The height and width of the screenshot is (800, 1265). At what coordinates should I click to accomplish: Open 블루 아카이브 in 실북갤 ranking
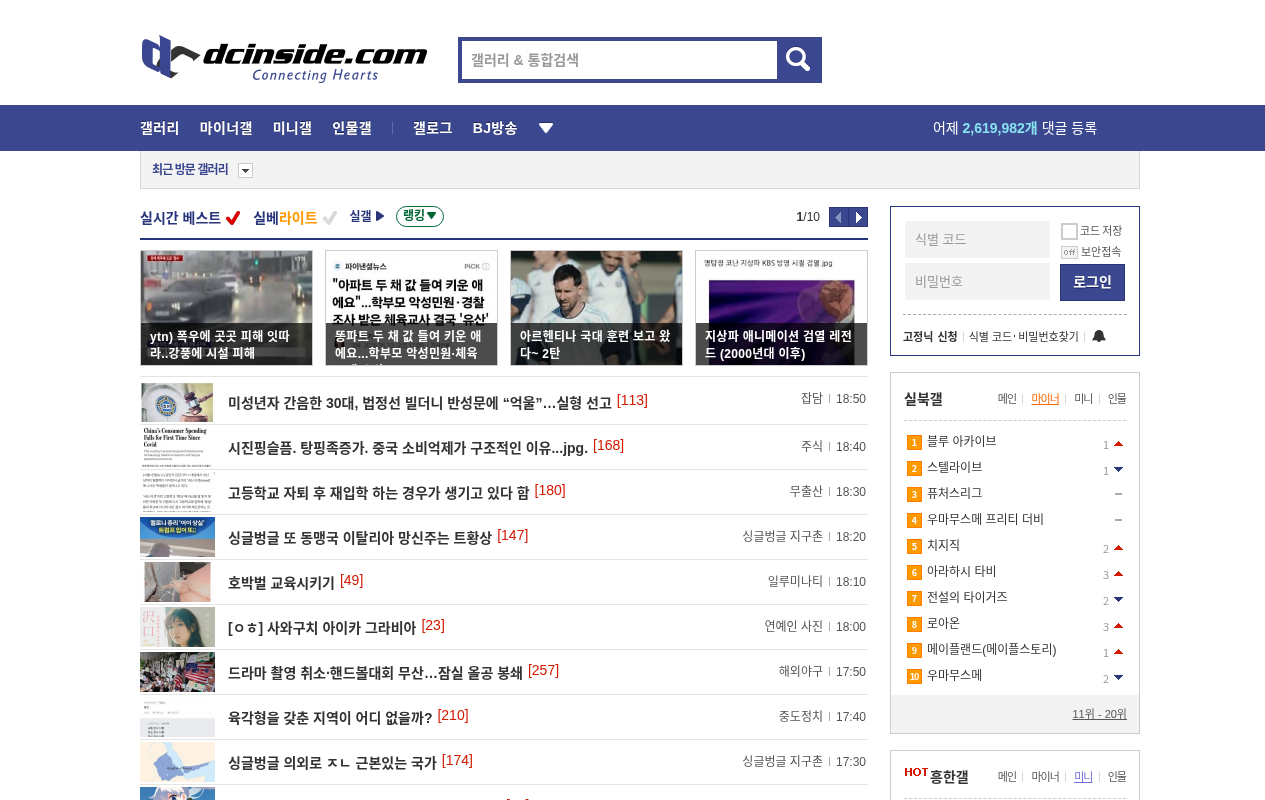[x=961, y=441]
